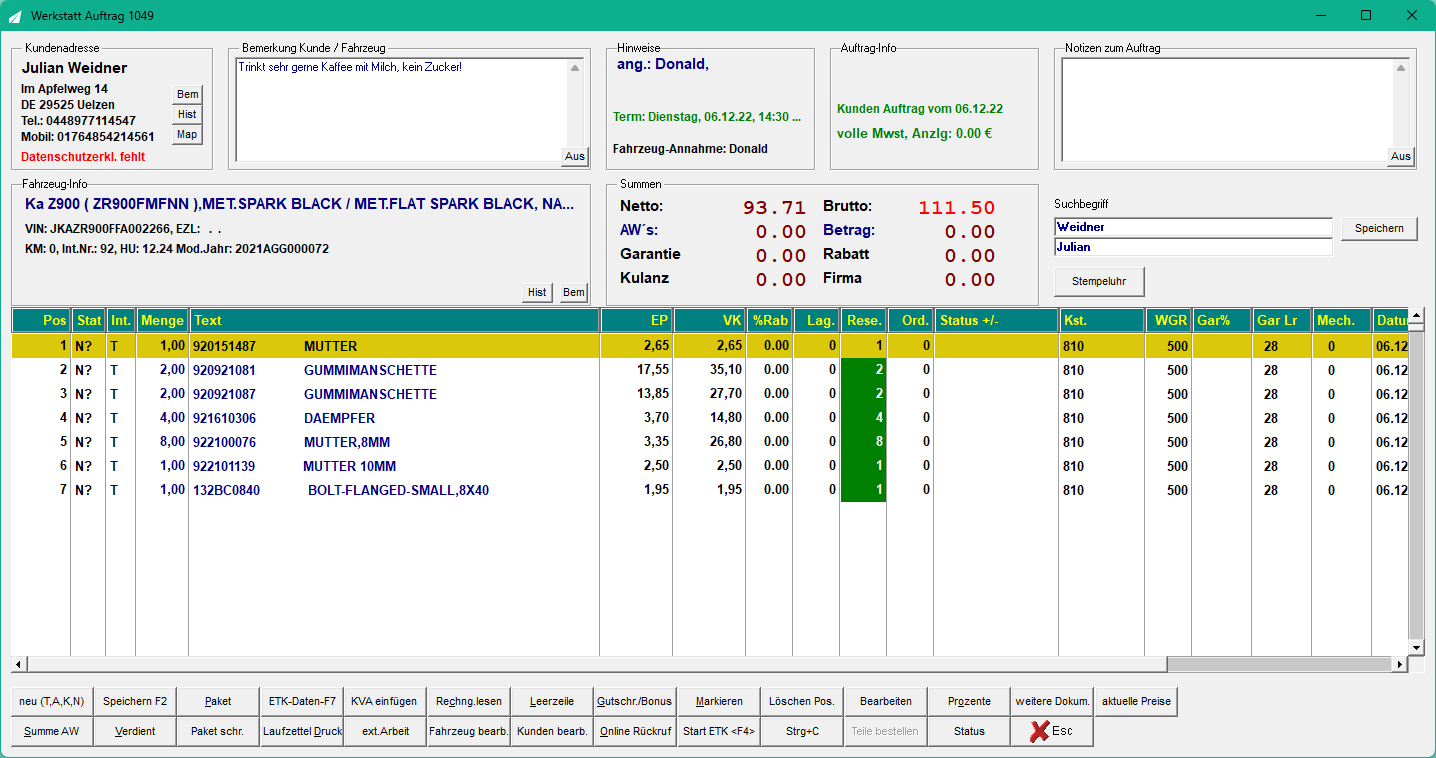Click the Paket button

(x=218, y=702)
